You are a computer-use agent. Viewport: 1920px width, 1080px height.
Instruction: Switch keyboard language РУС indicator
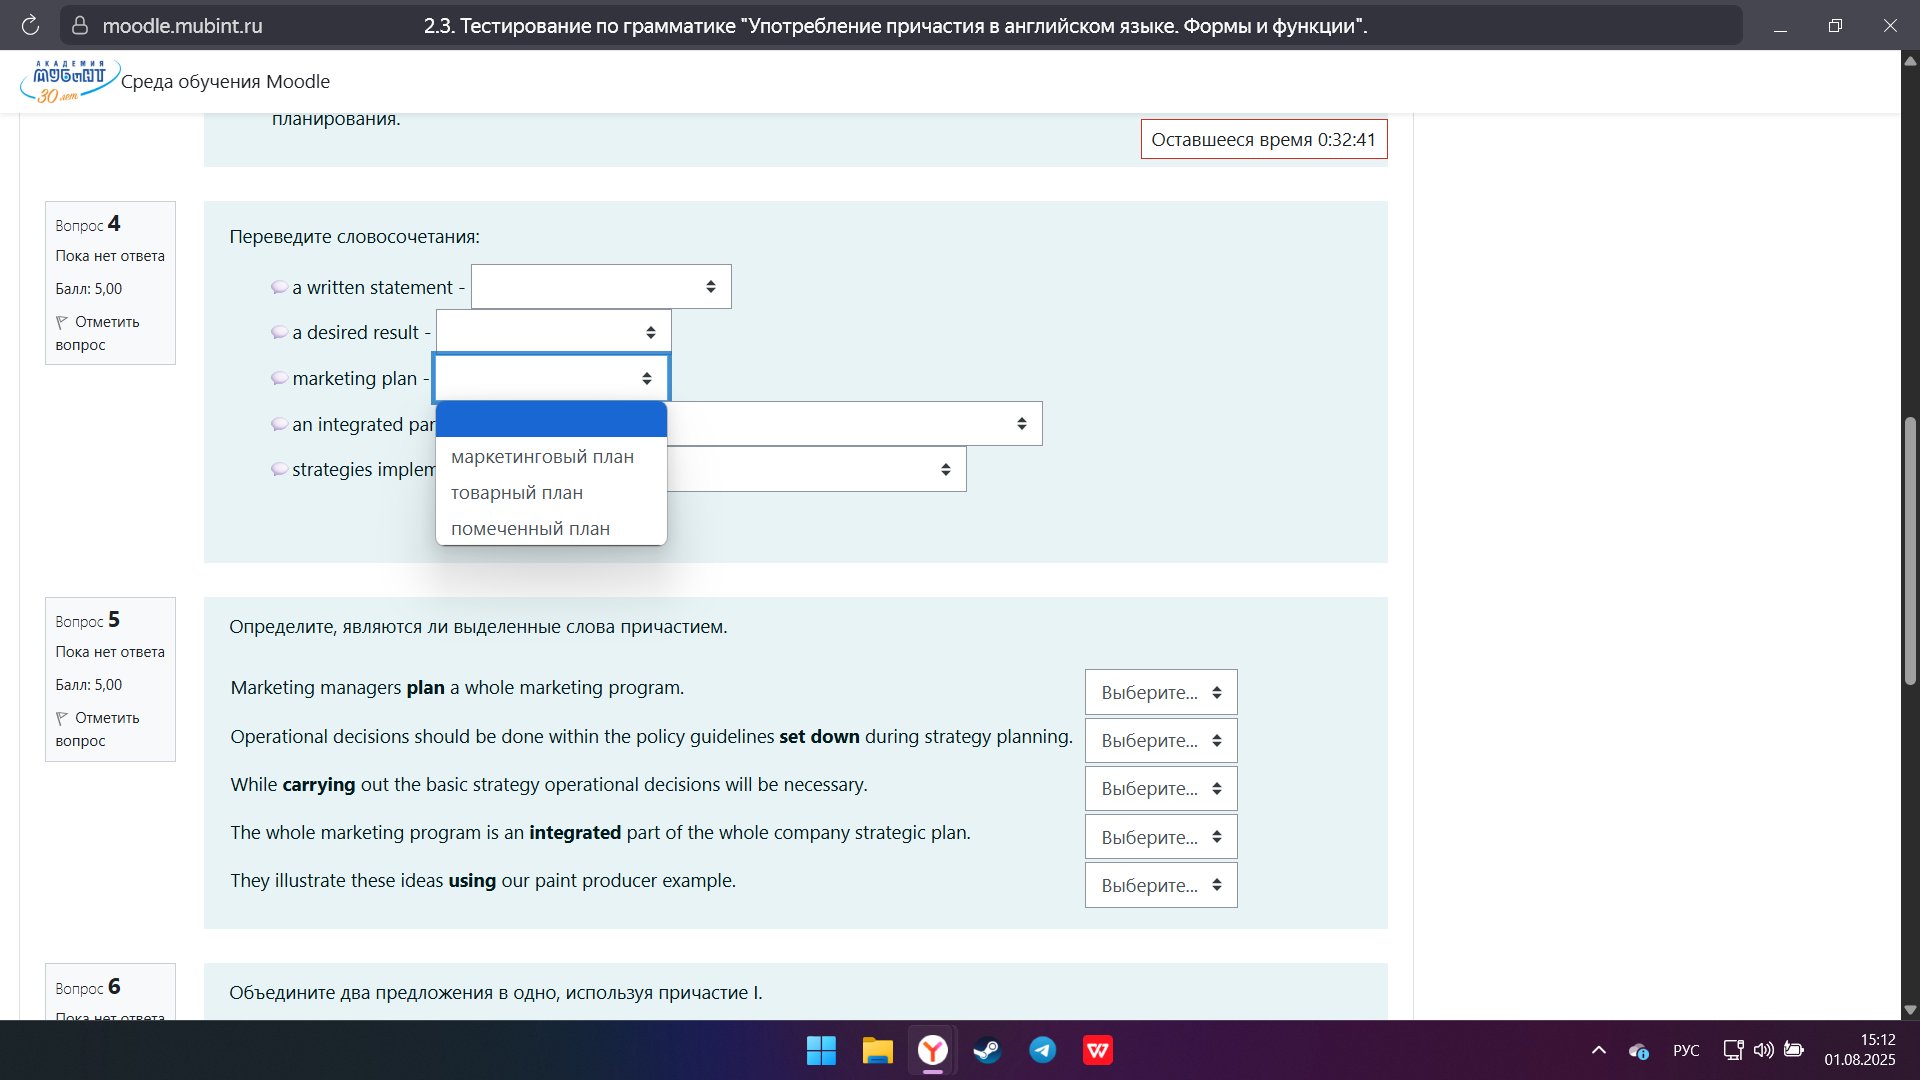1686,1050
